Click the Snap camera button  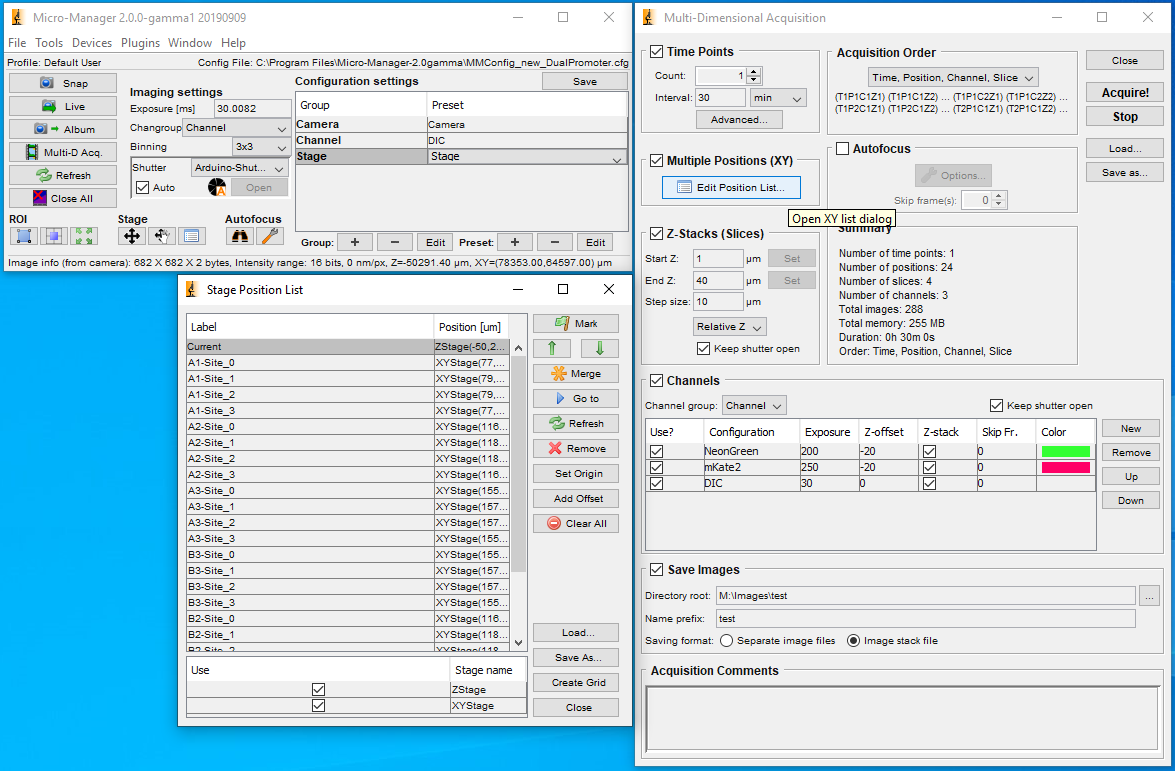point(63,83)
